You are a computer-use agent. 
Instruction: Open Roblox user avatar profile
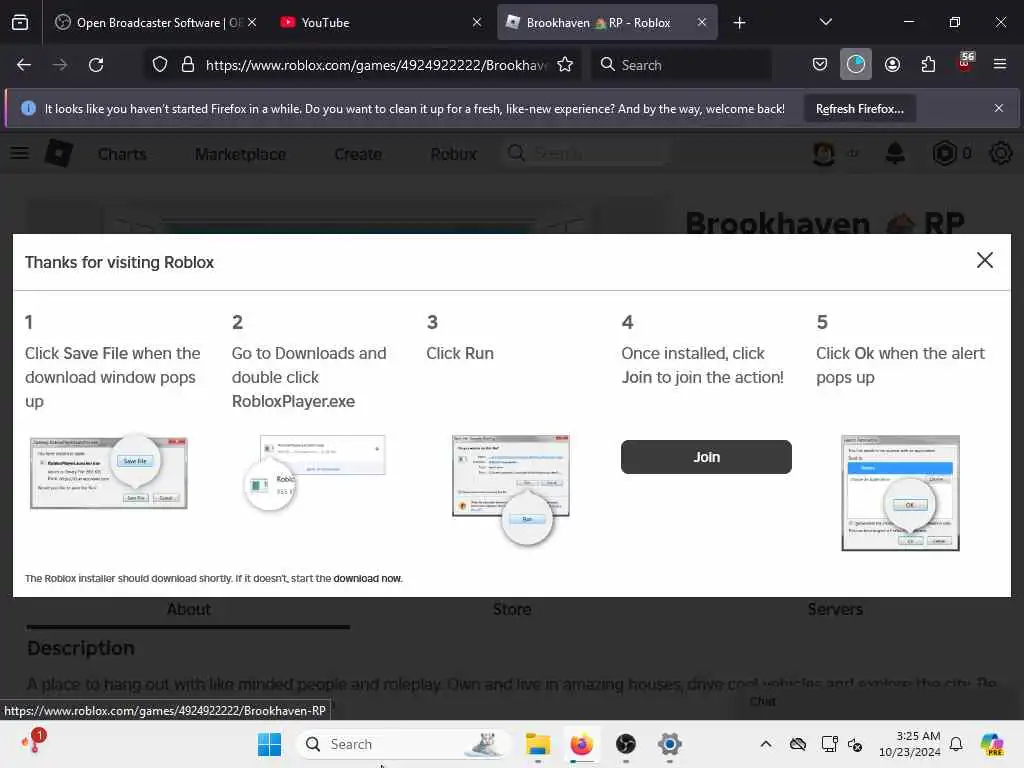[823, 153]
